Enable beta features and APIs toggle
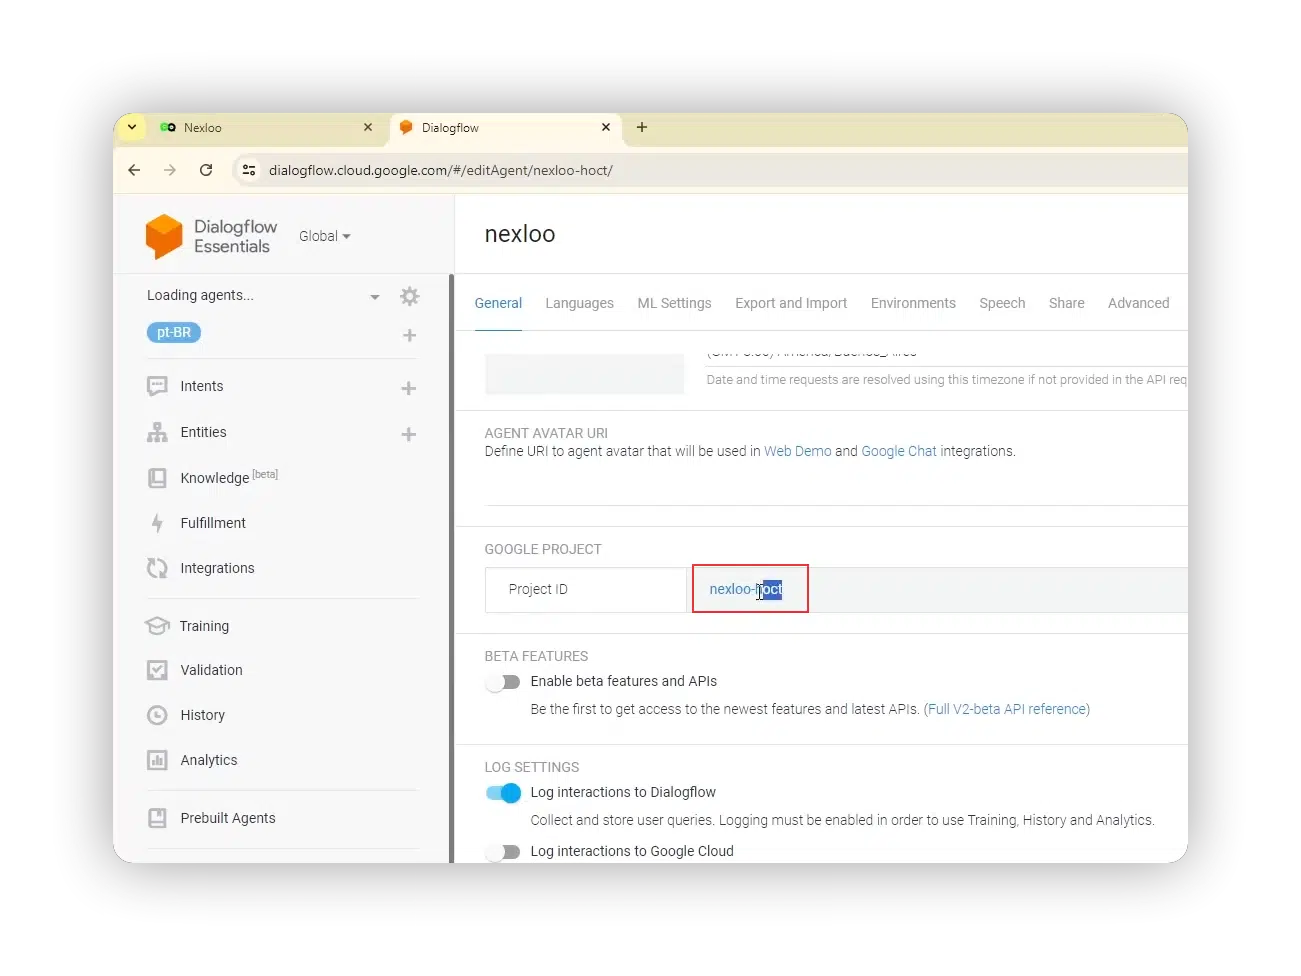1301x976 pixels. 503,682
